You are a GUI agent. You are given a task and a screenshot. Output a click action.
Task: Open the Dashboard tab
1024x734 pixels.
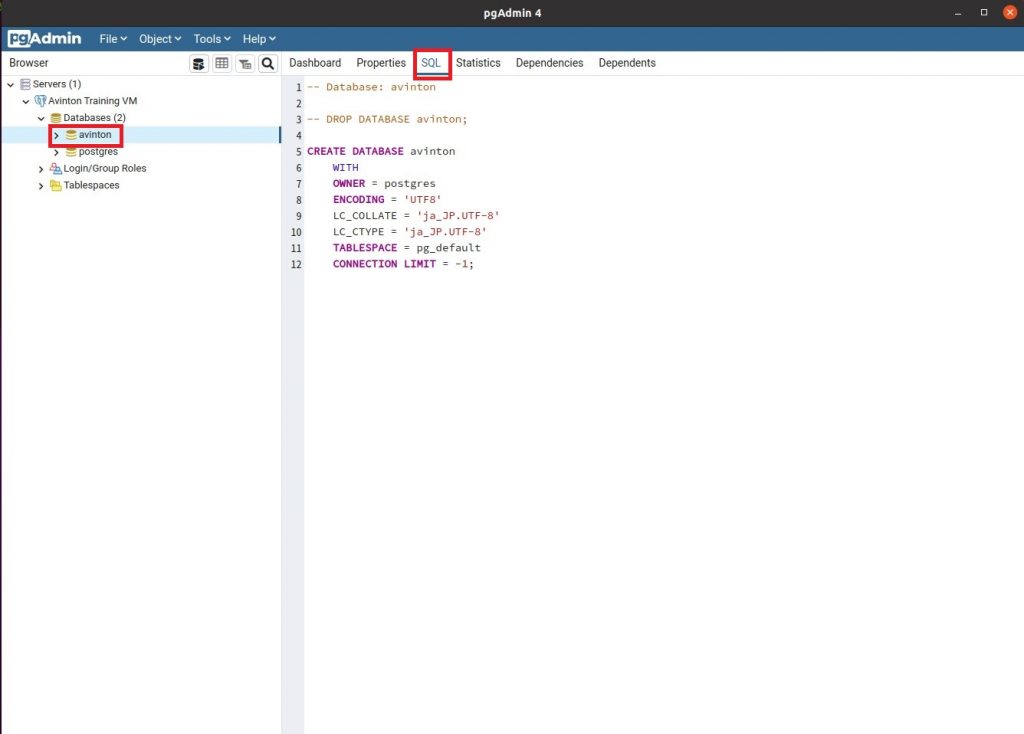pyautogui.click(x=315, y=62)
